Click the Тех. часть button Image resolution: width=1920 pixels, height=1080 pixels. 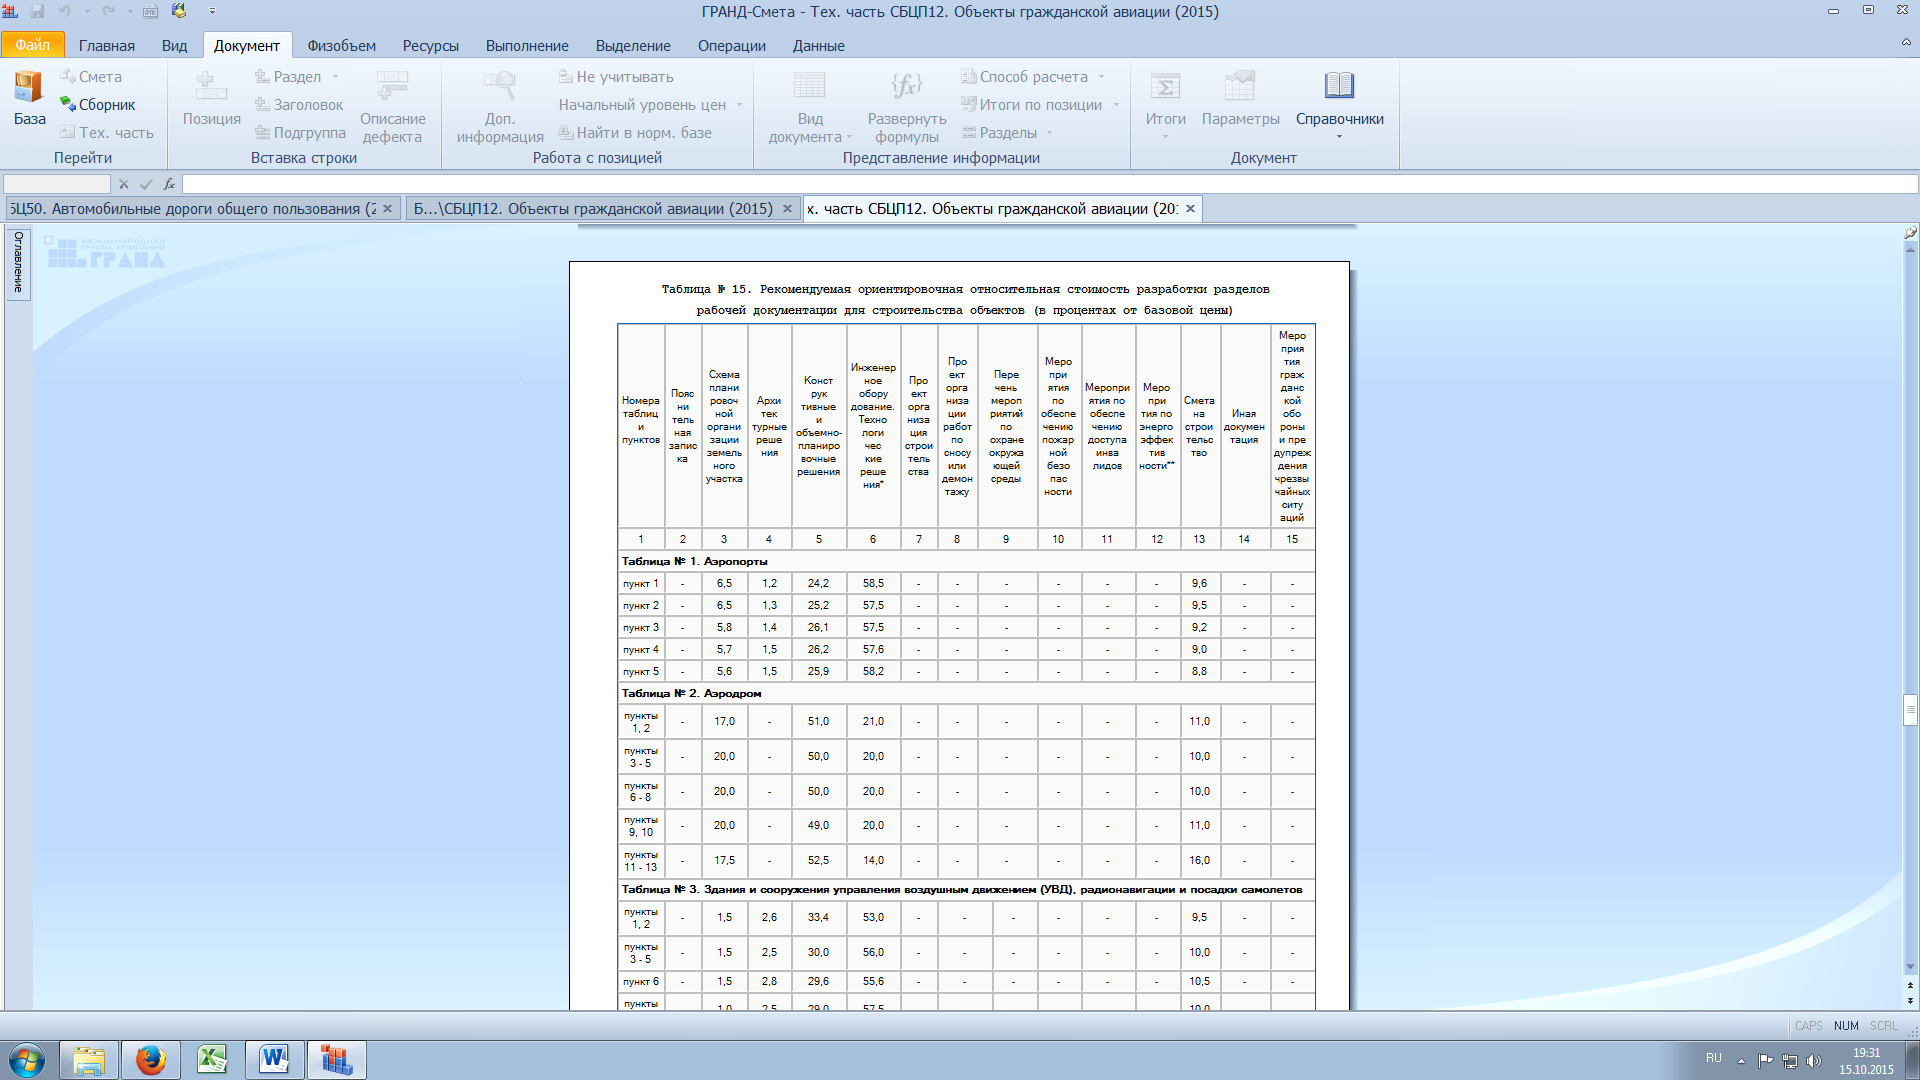pyautogui.click(x=106, y=133)
